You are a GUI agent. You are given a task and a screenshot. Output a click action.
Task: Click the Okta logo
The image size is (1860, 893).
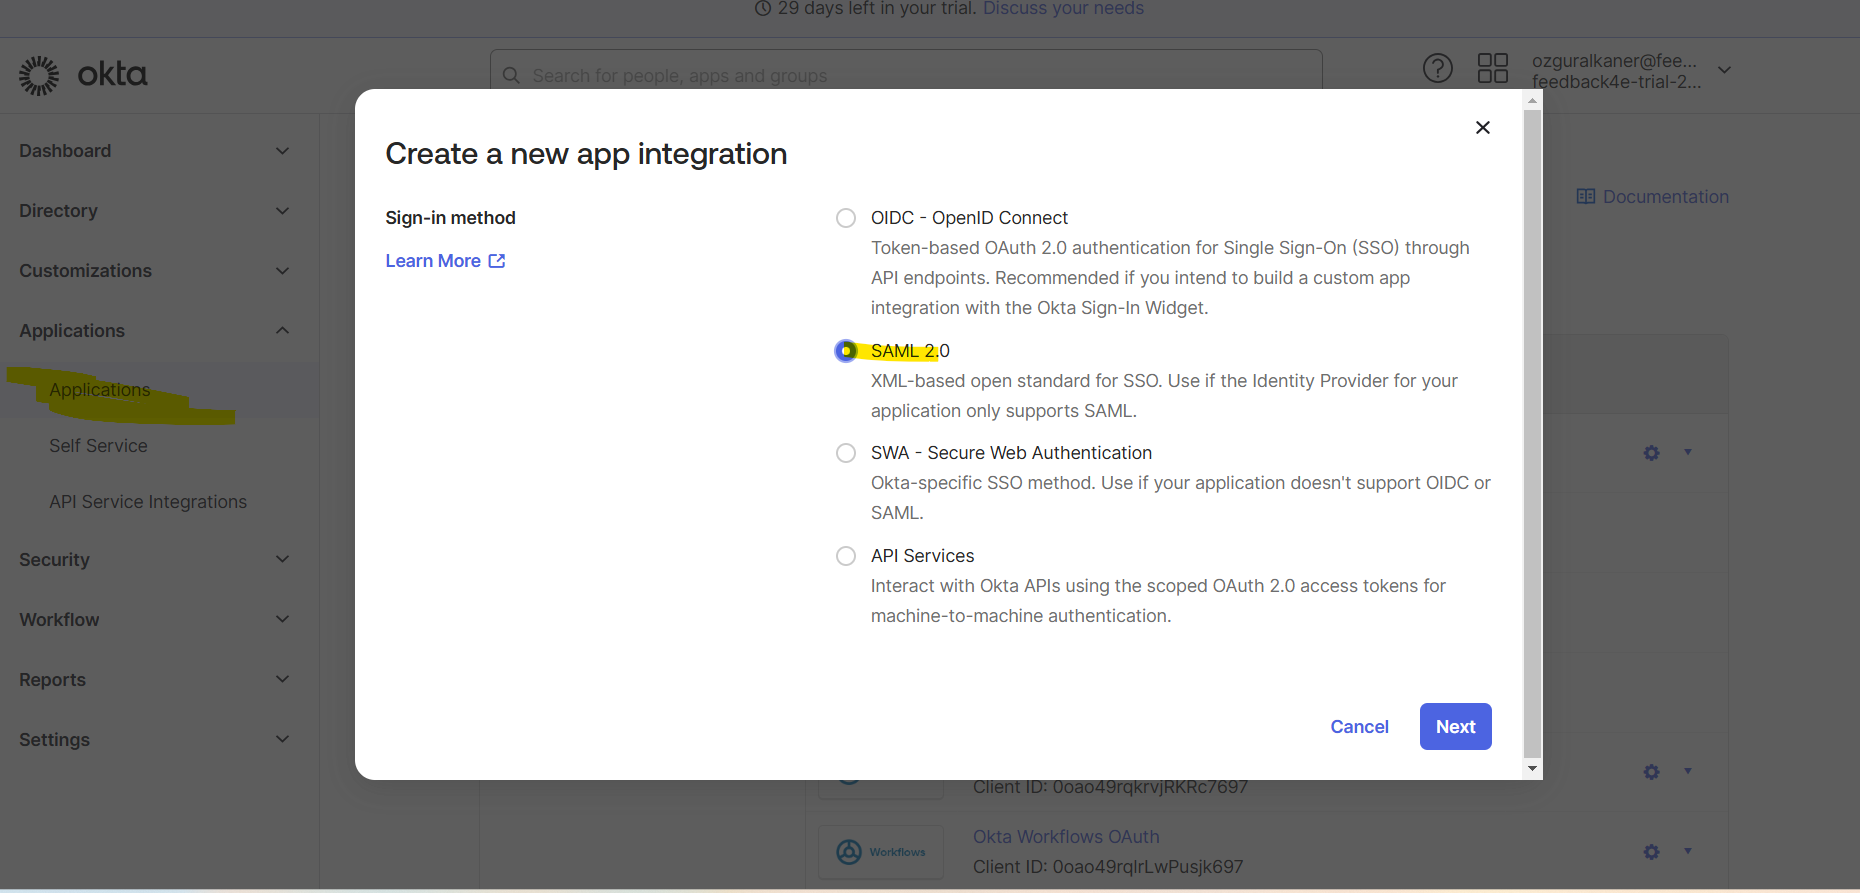[83, 75]
